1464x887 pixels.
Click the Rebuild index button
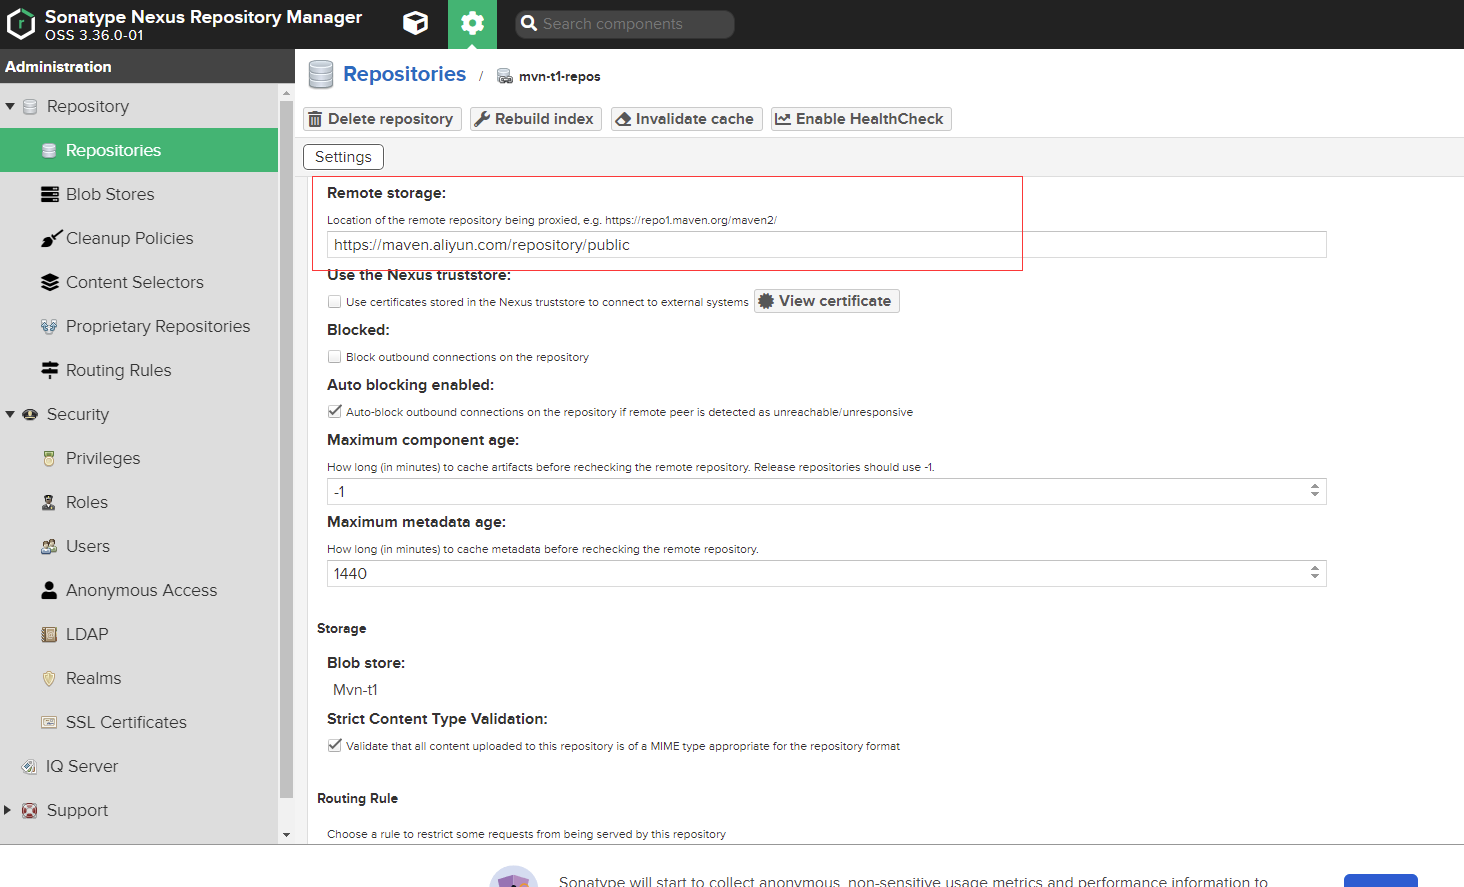536,119
